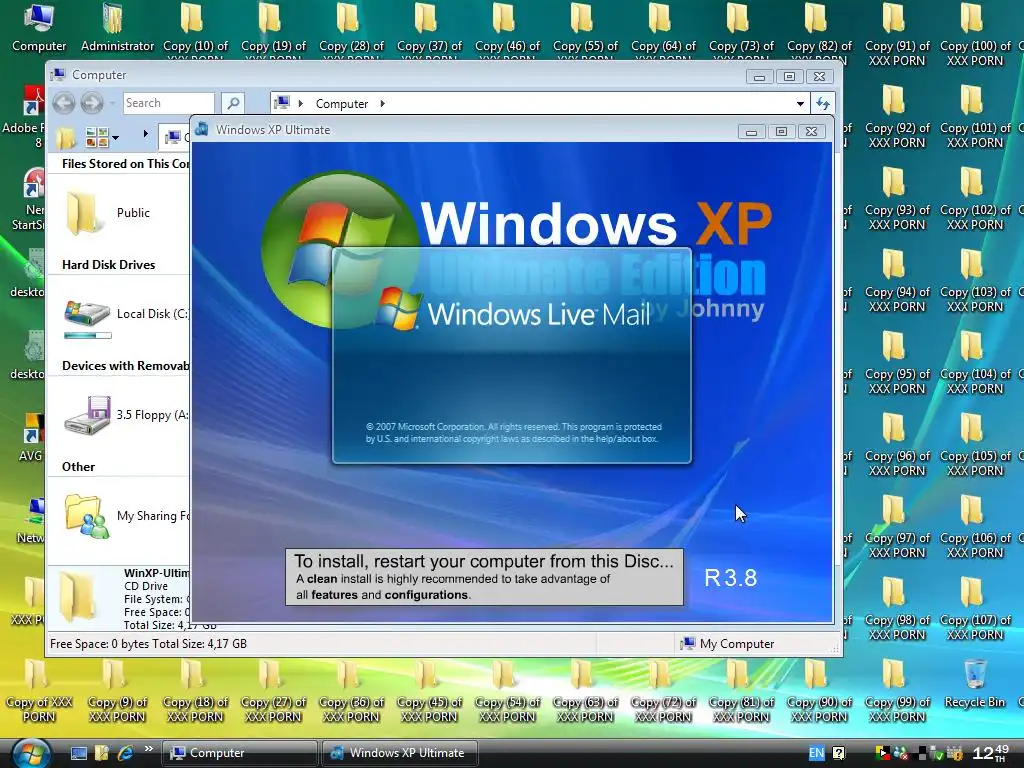The image size is (1024, 768).
Task: Select the Adobe Reader 8 desktop shortcut
Action: click(26, 118)
